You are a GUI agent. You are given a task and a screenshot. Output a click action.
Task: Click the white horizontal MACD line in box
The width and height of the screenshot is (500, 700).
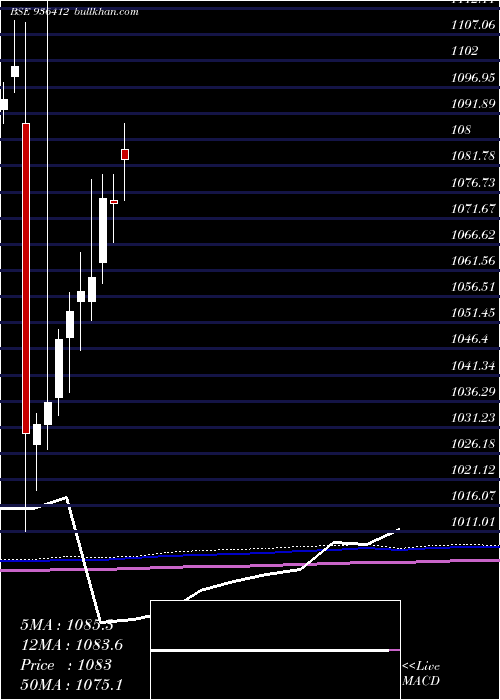coord(271,650)
